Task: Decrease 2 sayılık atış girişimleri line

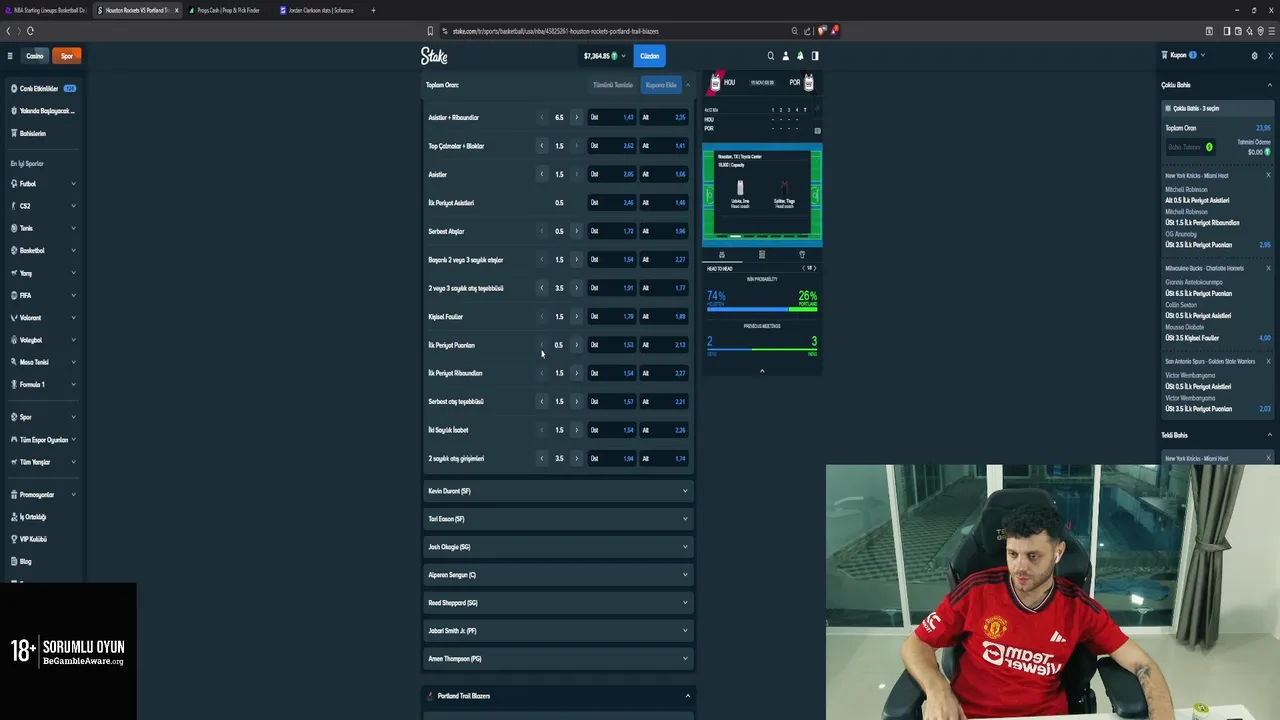Action: [x=542, y=458]
